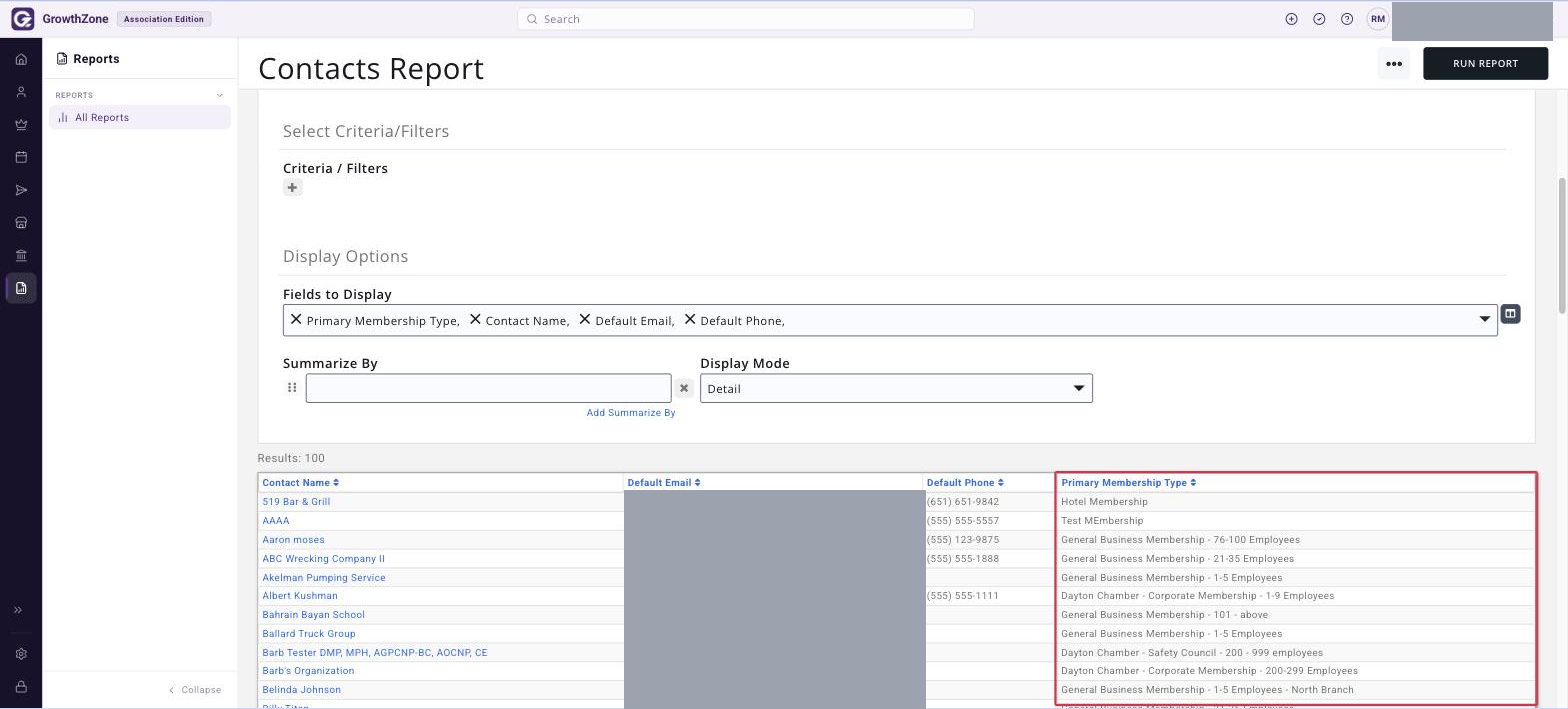This screenshot has width=1568, height=709.
Task: Open the Communications paper-plane icon
Action: tap(21, 190)
